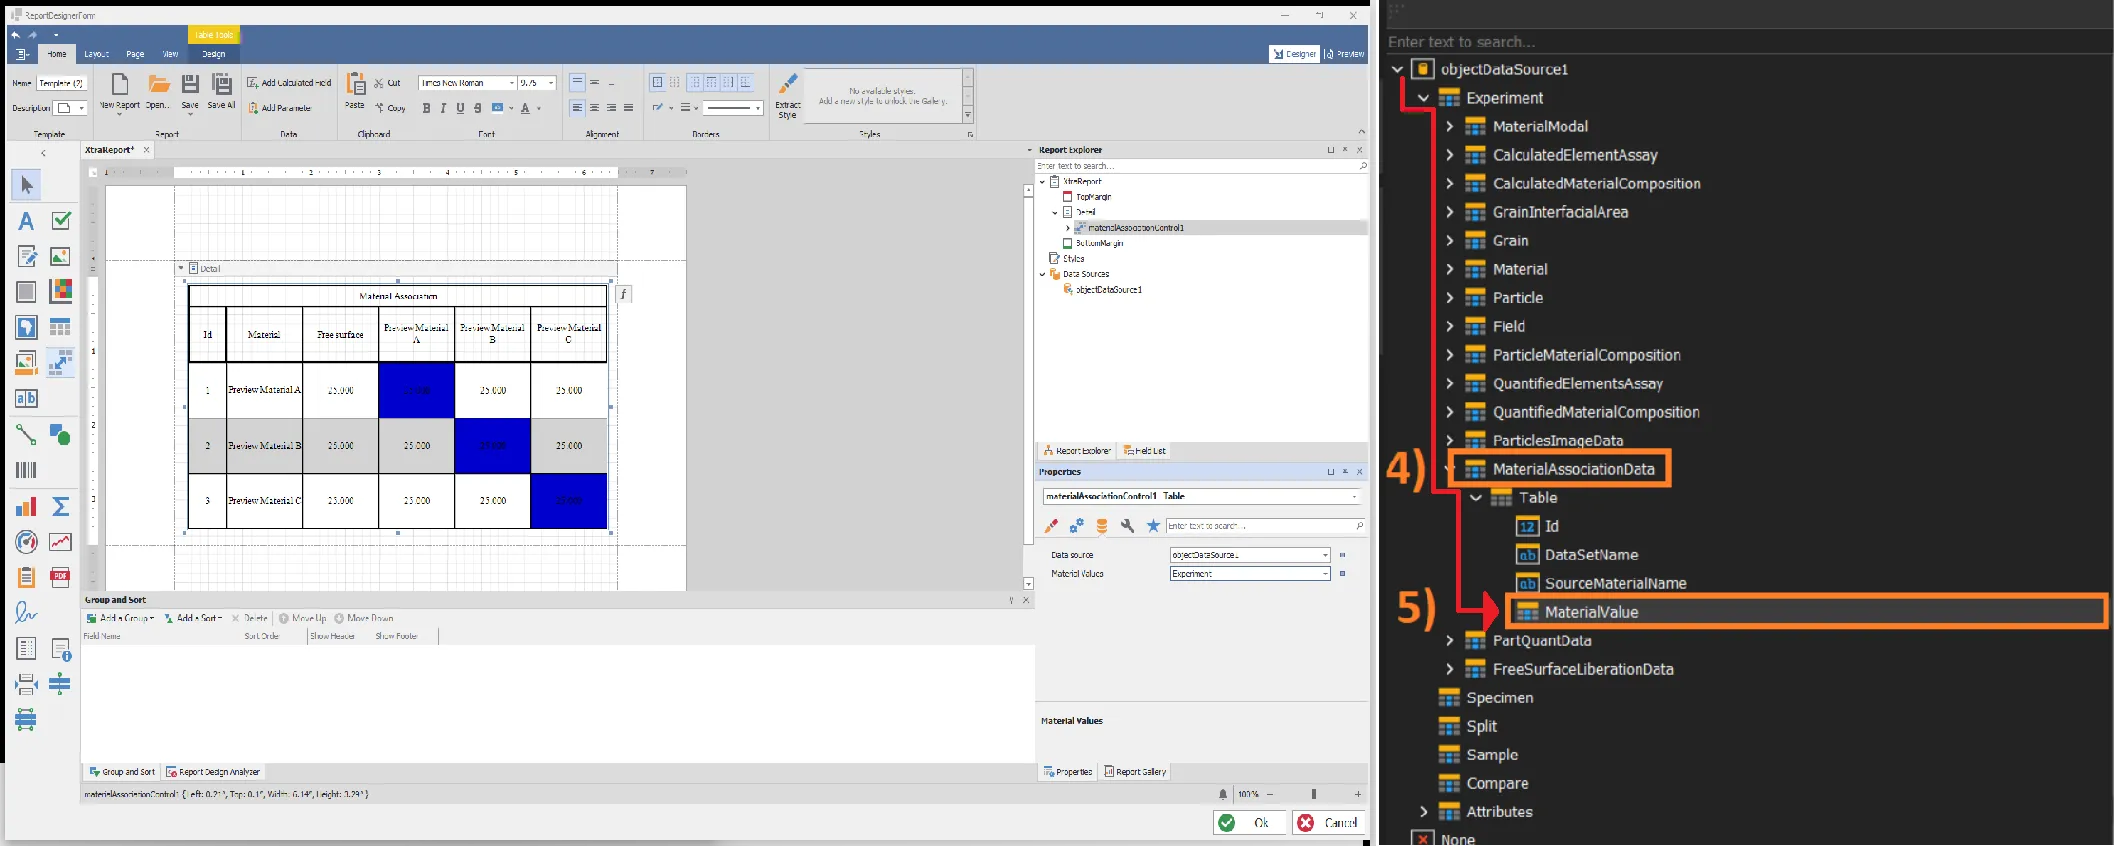Pick the Table control in toolbox
The image size is (2117, 848).
[61, 328]
